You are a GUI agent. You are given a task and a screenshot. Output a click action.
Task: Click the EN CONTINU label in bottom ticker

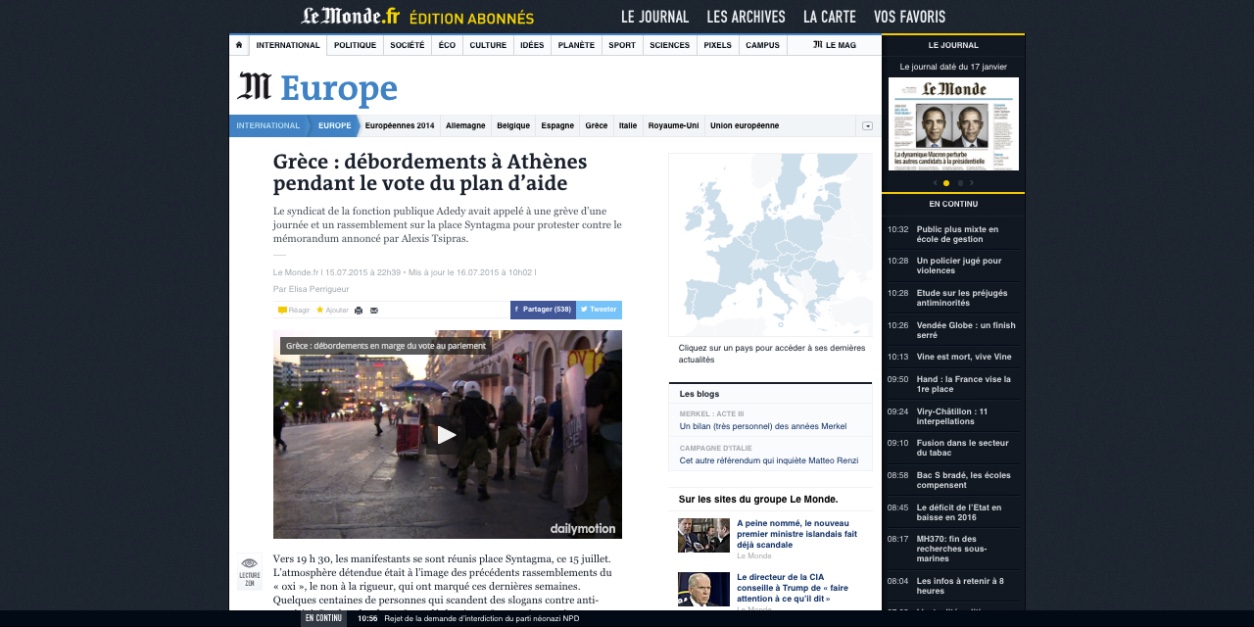coord(324,618)
